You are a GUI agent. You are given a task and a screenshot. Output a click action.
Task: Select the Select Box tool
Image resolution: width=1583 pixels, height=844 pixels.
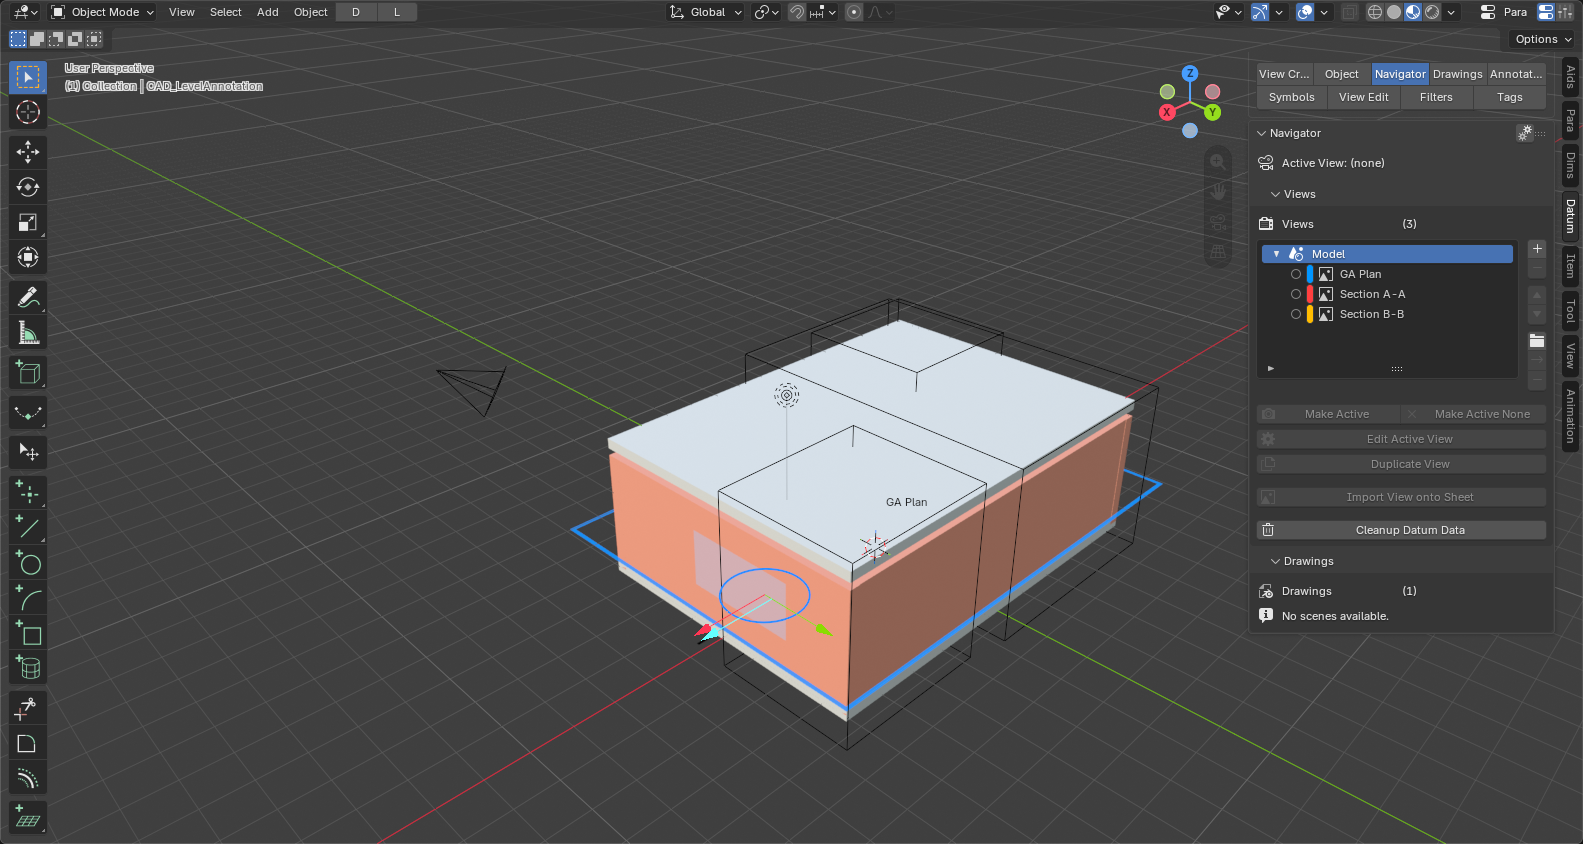(28, 77)
